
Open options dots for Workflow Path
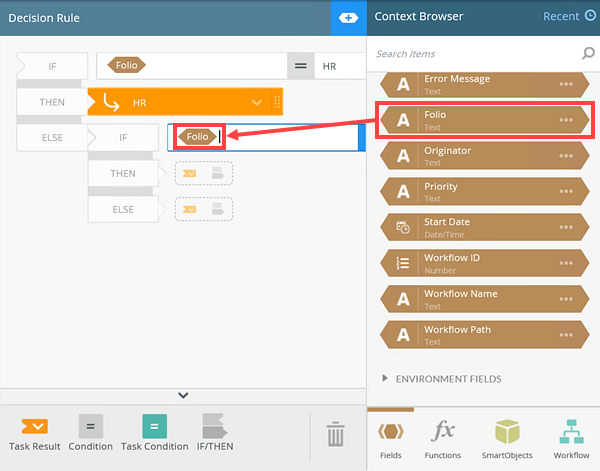(566, 335)
